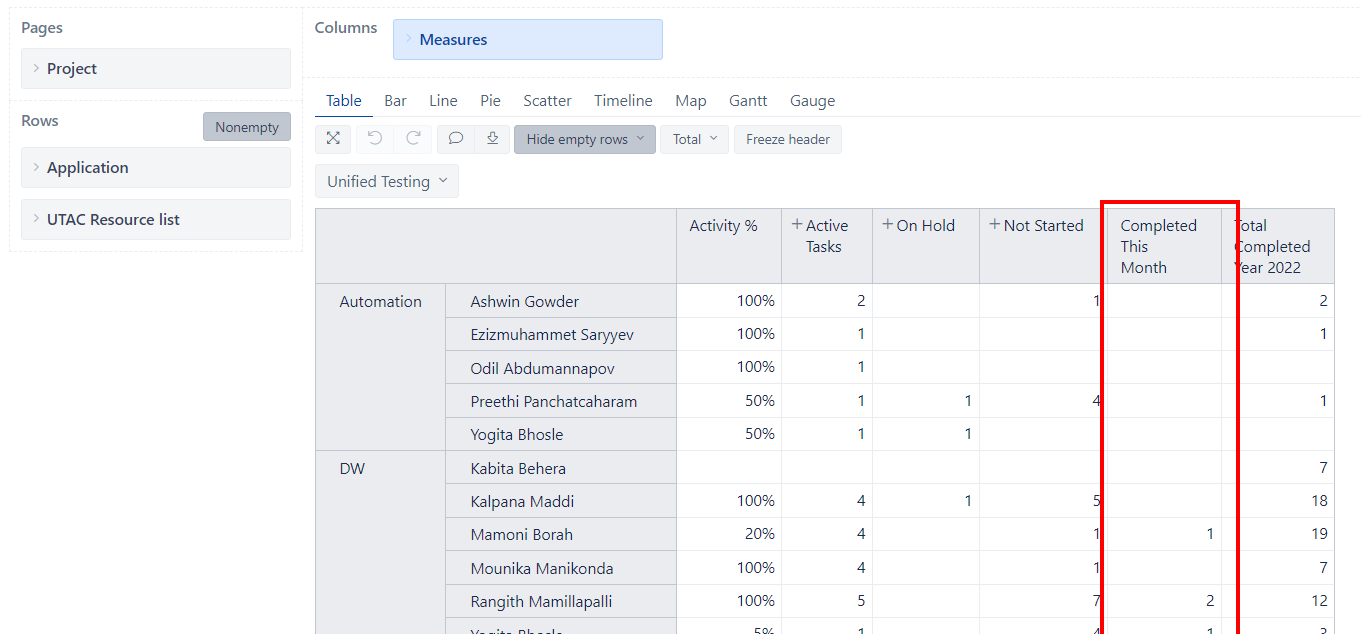Click the Ezizmuhammet Saryyev row
The image size is (1361, 634).
[x=561, y=335]
